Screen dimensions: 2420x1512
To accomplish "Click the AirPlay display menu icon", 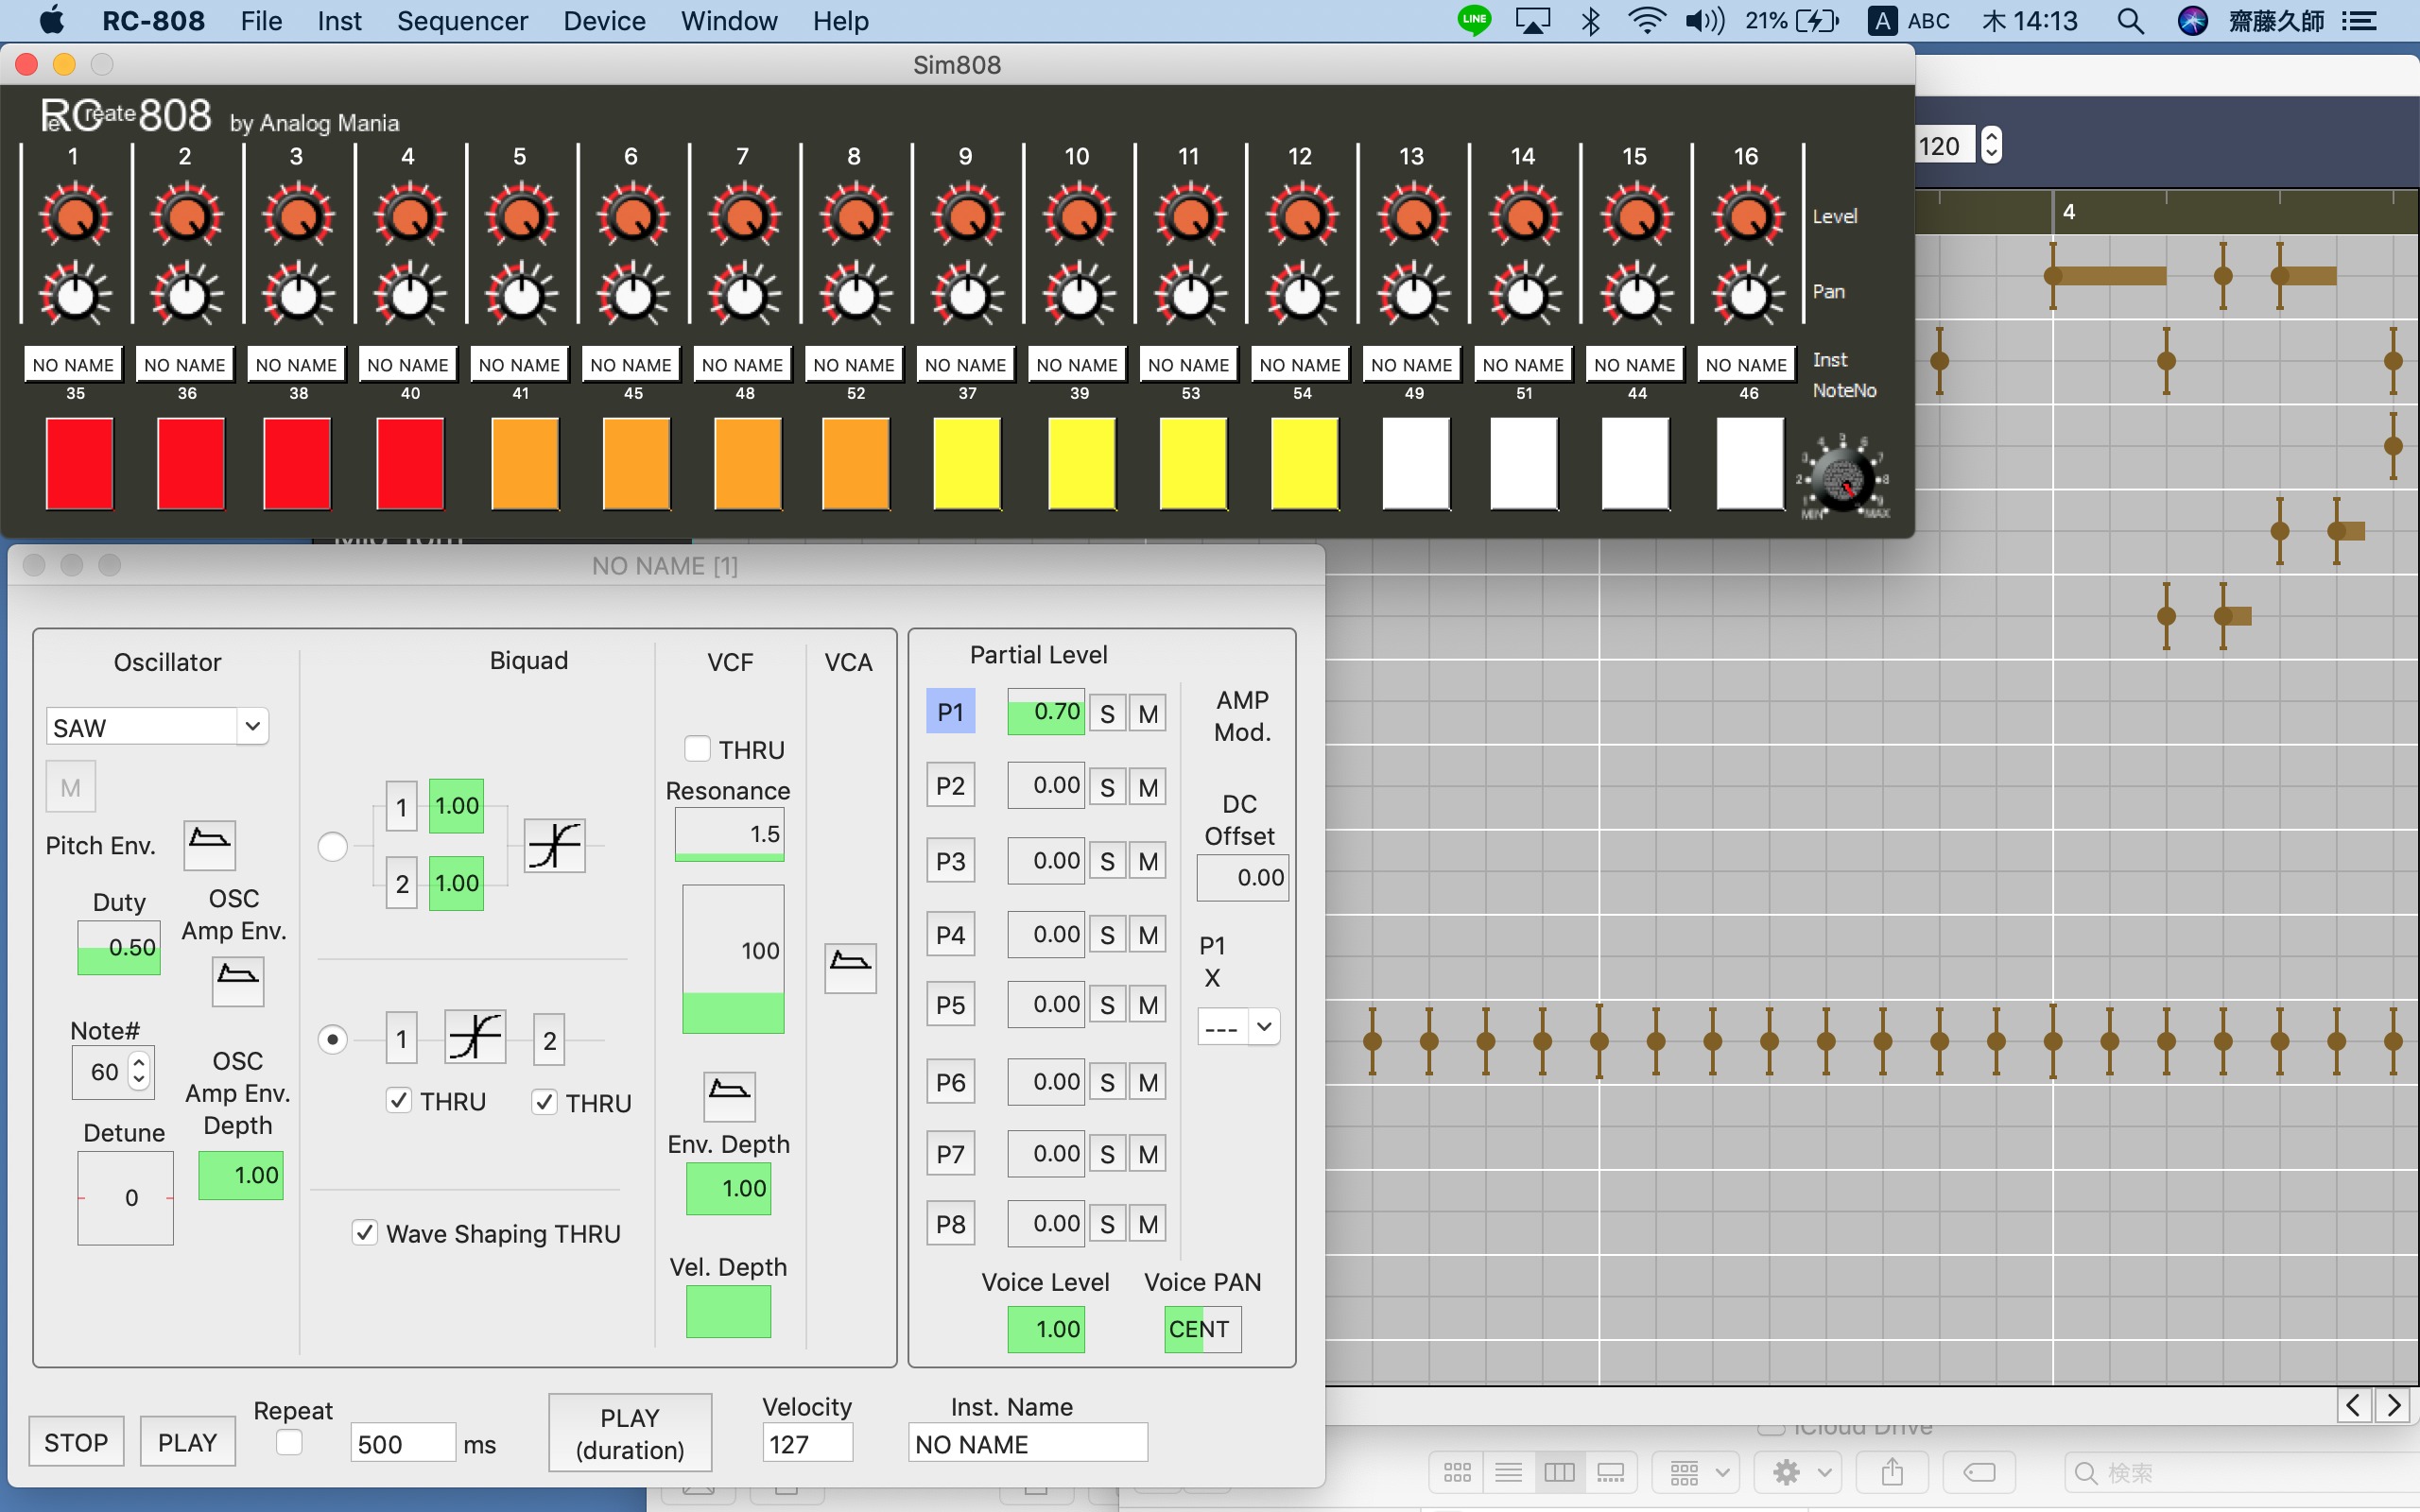I will coord(1533,21).
